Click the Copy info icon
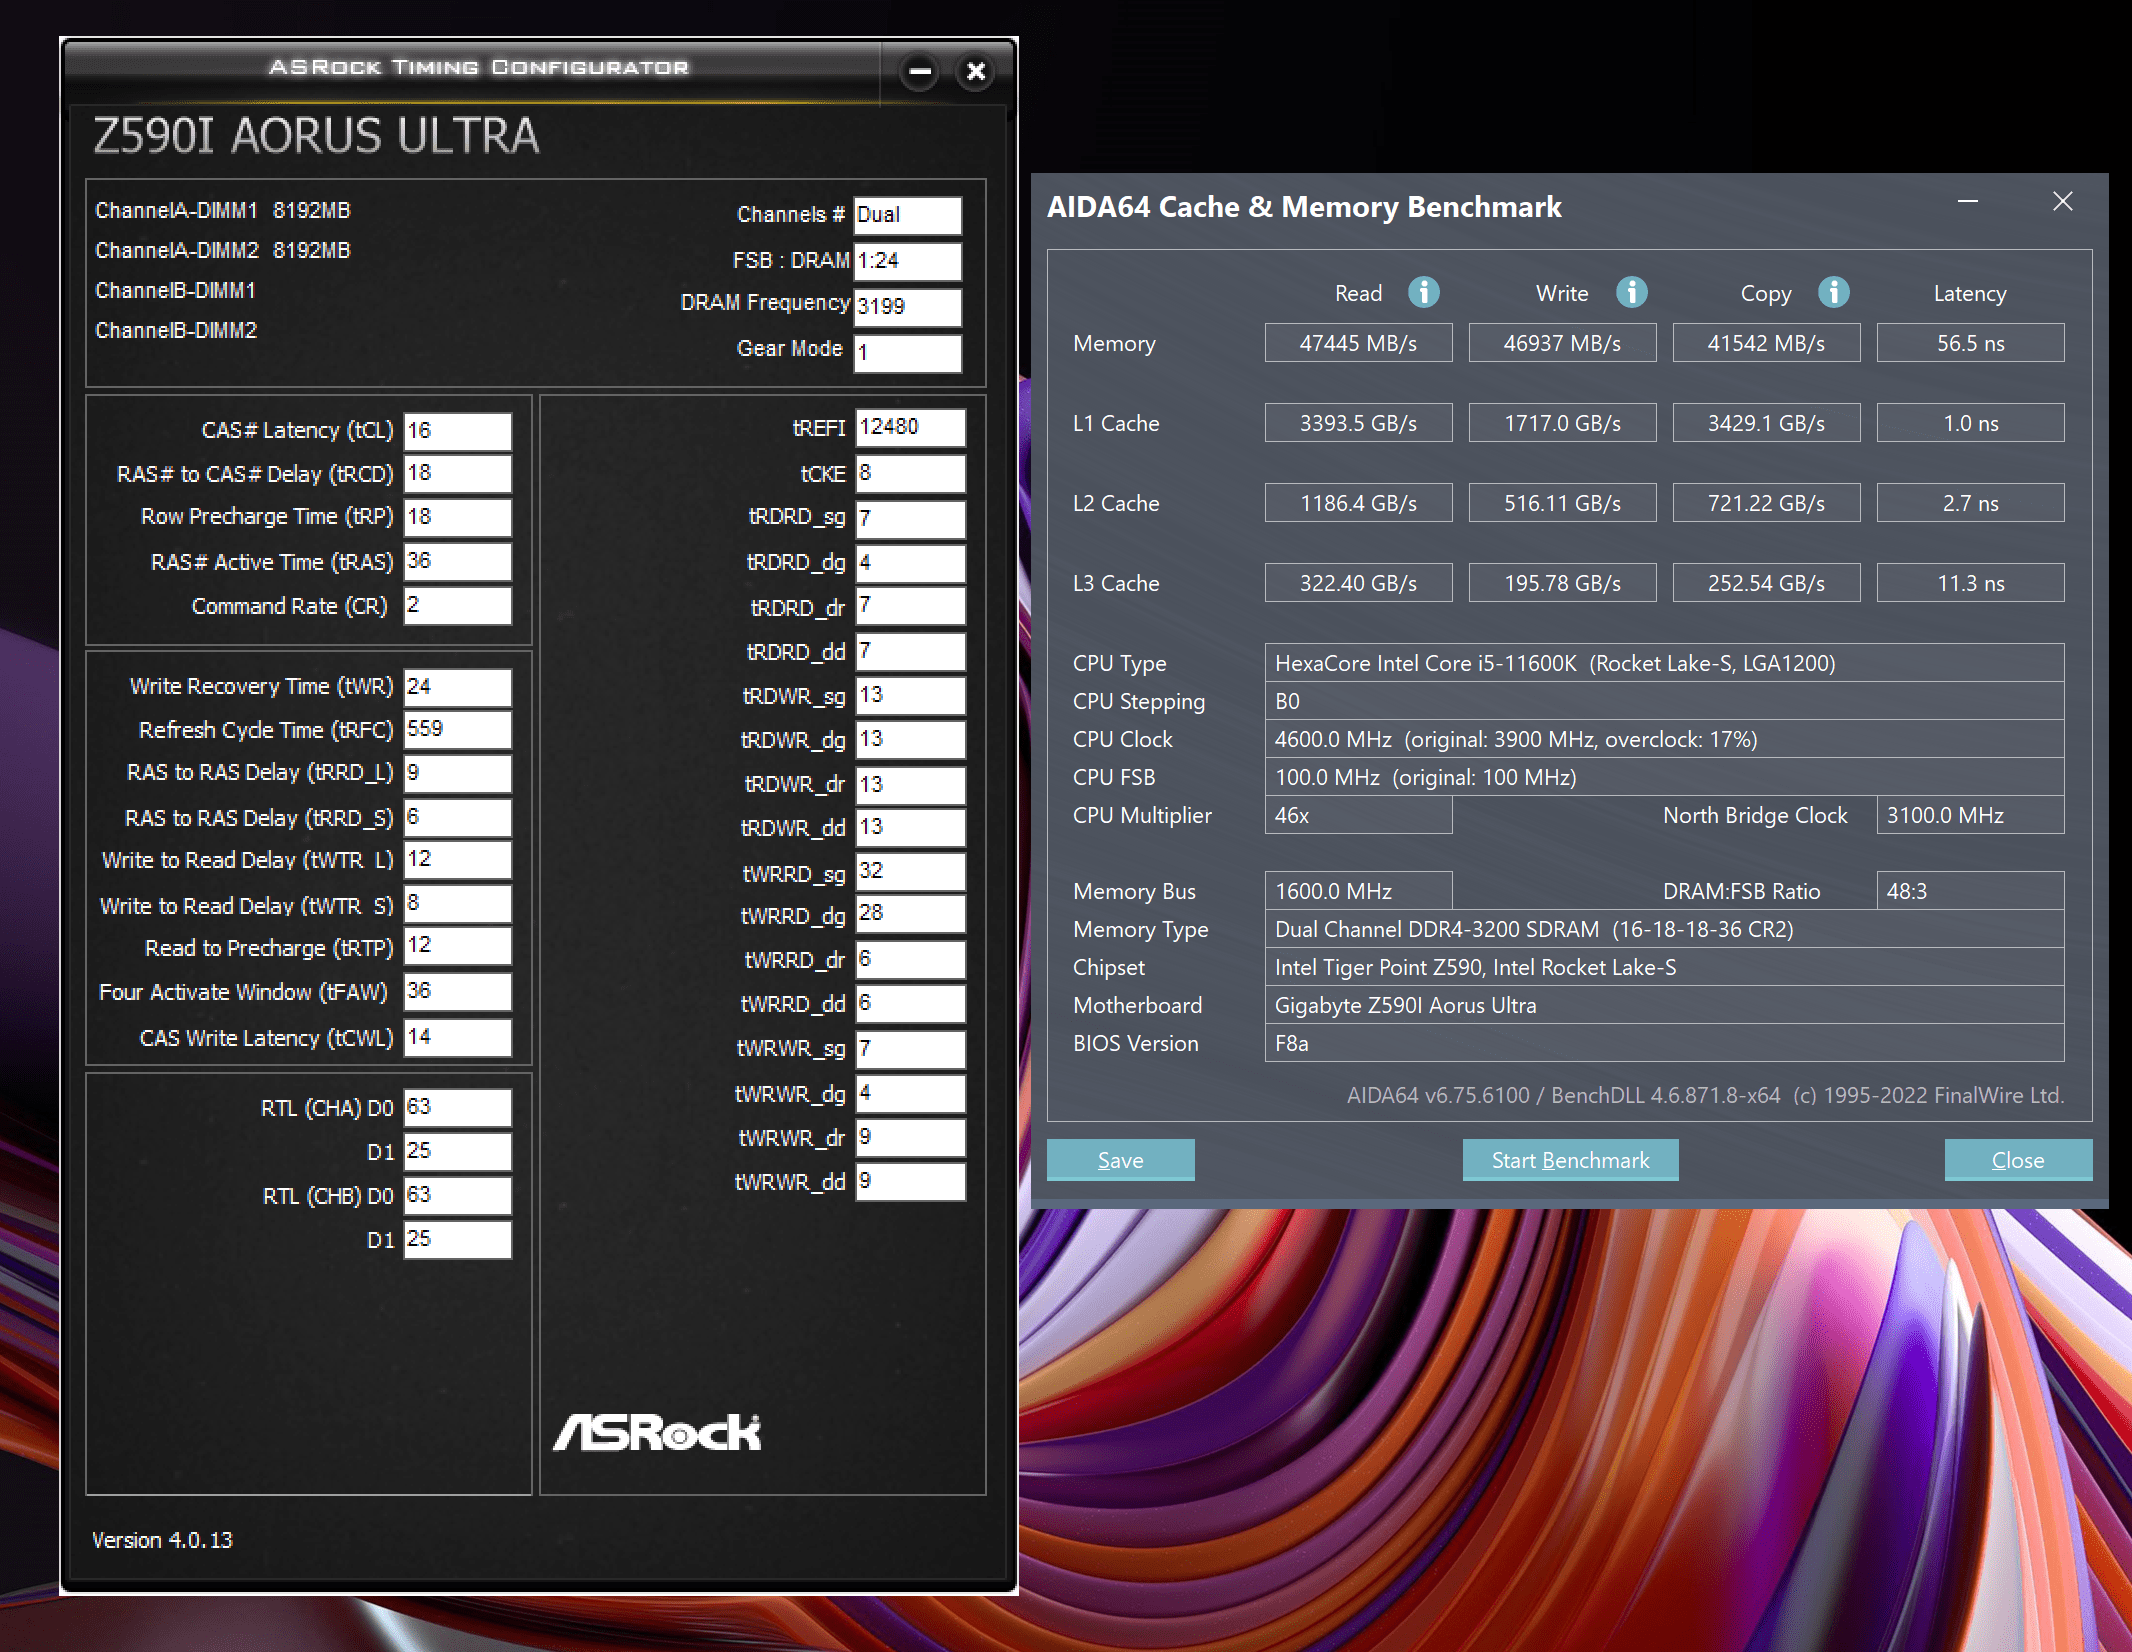Image resolution: width=2132 pixels, height=1652 pixels. (1833, 293)
